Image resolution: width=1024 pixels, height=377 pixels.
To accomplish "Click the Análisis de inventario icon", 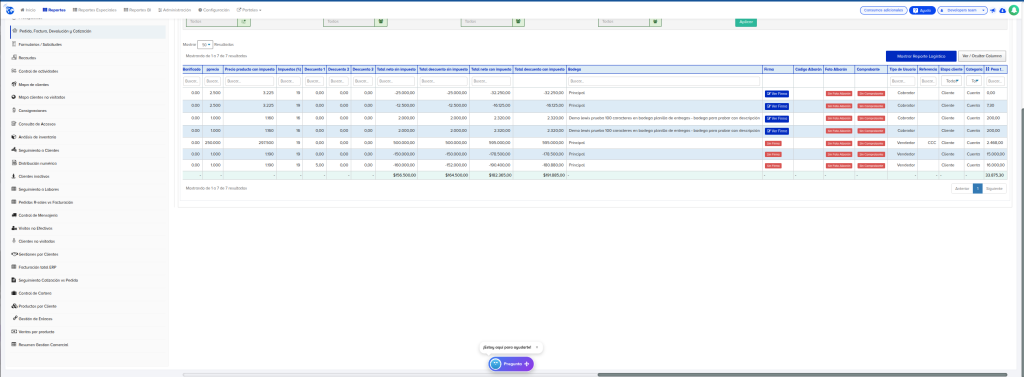I will (x=14, y=137).
